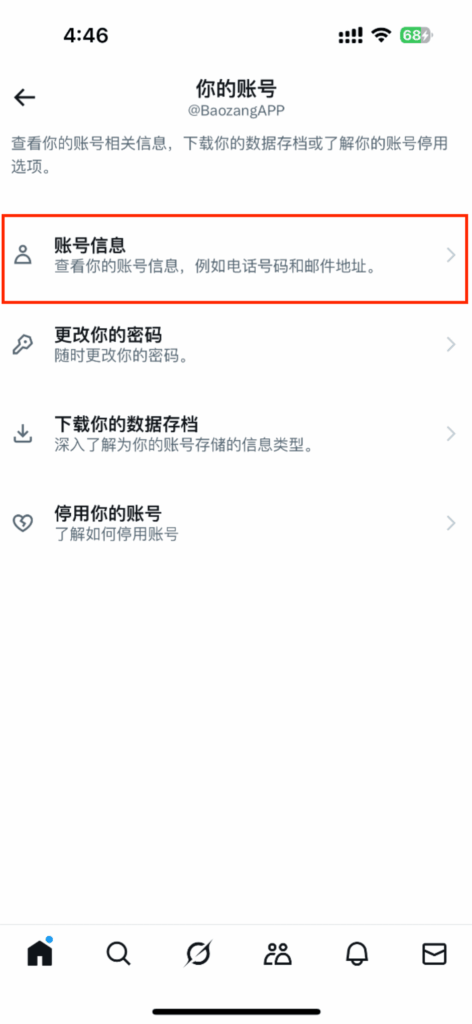472x1024 pixels.
Task: Open the Grok slash-circle tab
Action: point(197,954)
